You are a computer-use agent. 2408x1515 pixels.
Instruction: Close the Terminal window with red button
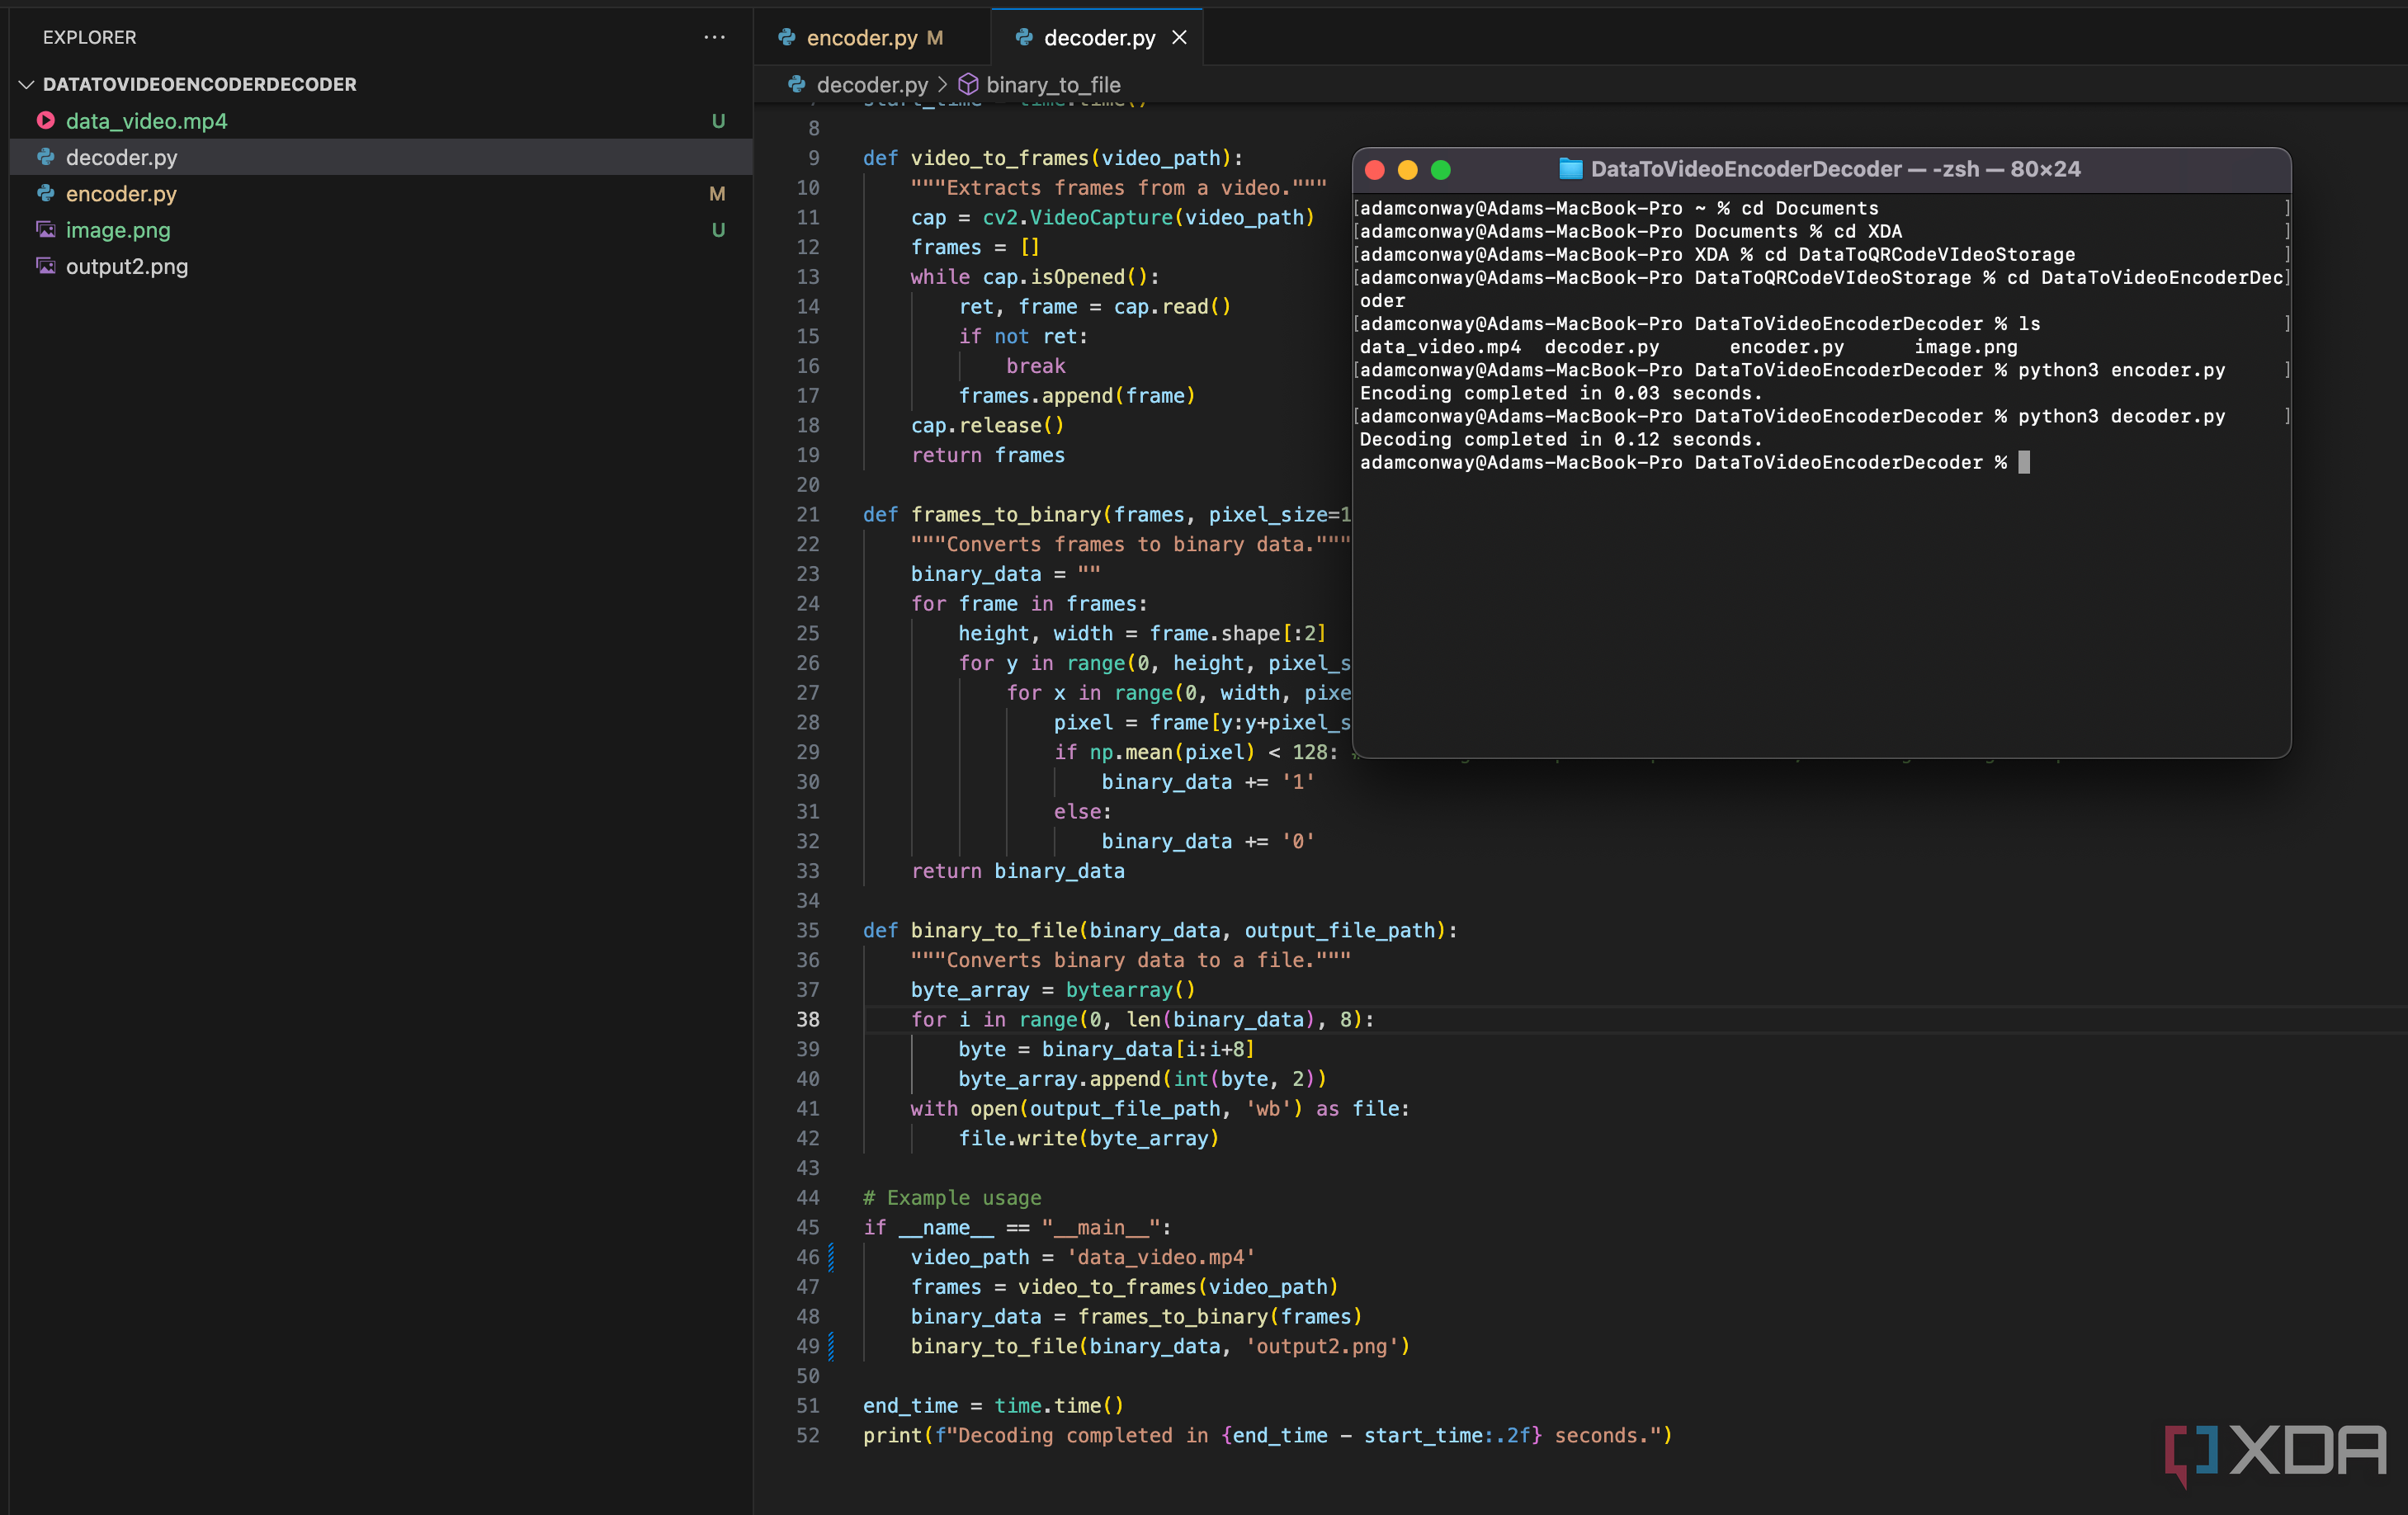[1374, 170]
